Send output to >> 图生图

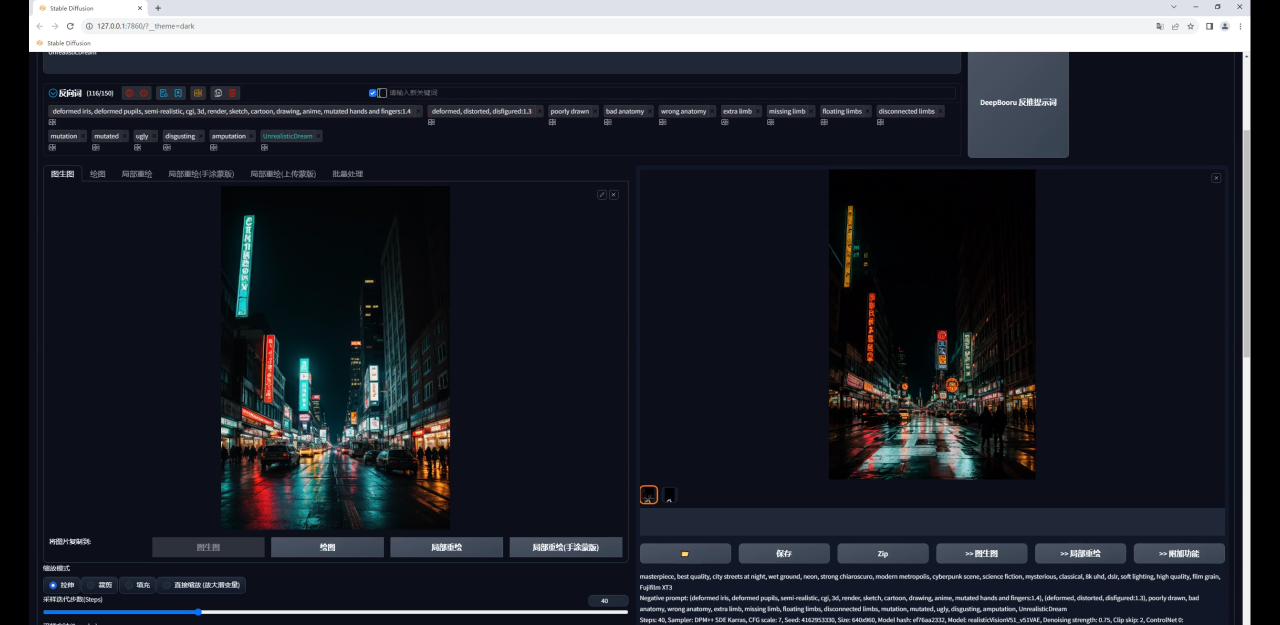point(981,553)
